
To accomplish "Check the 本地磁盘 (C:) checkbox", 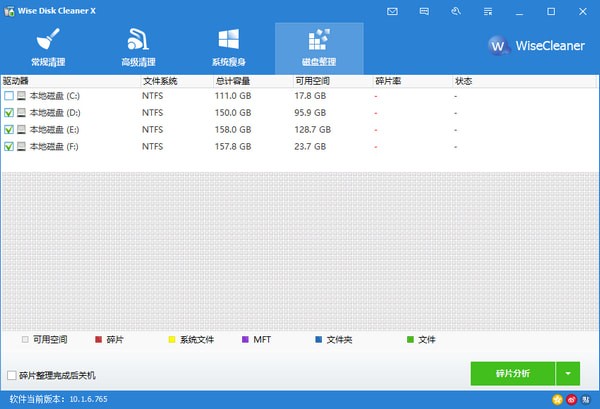I will (x=9, y=96).
